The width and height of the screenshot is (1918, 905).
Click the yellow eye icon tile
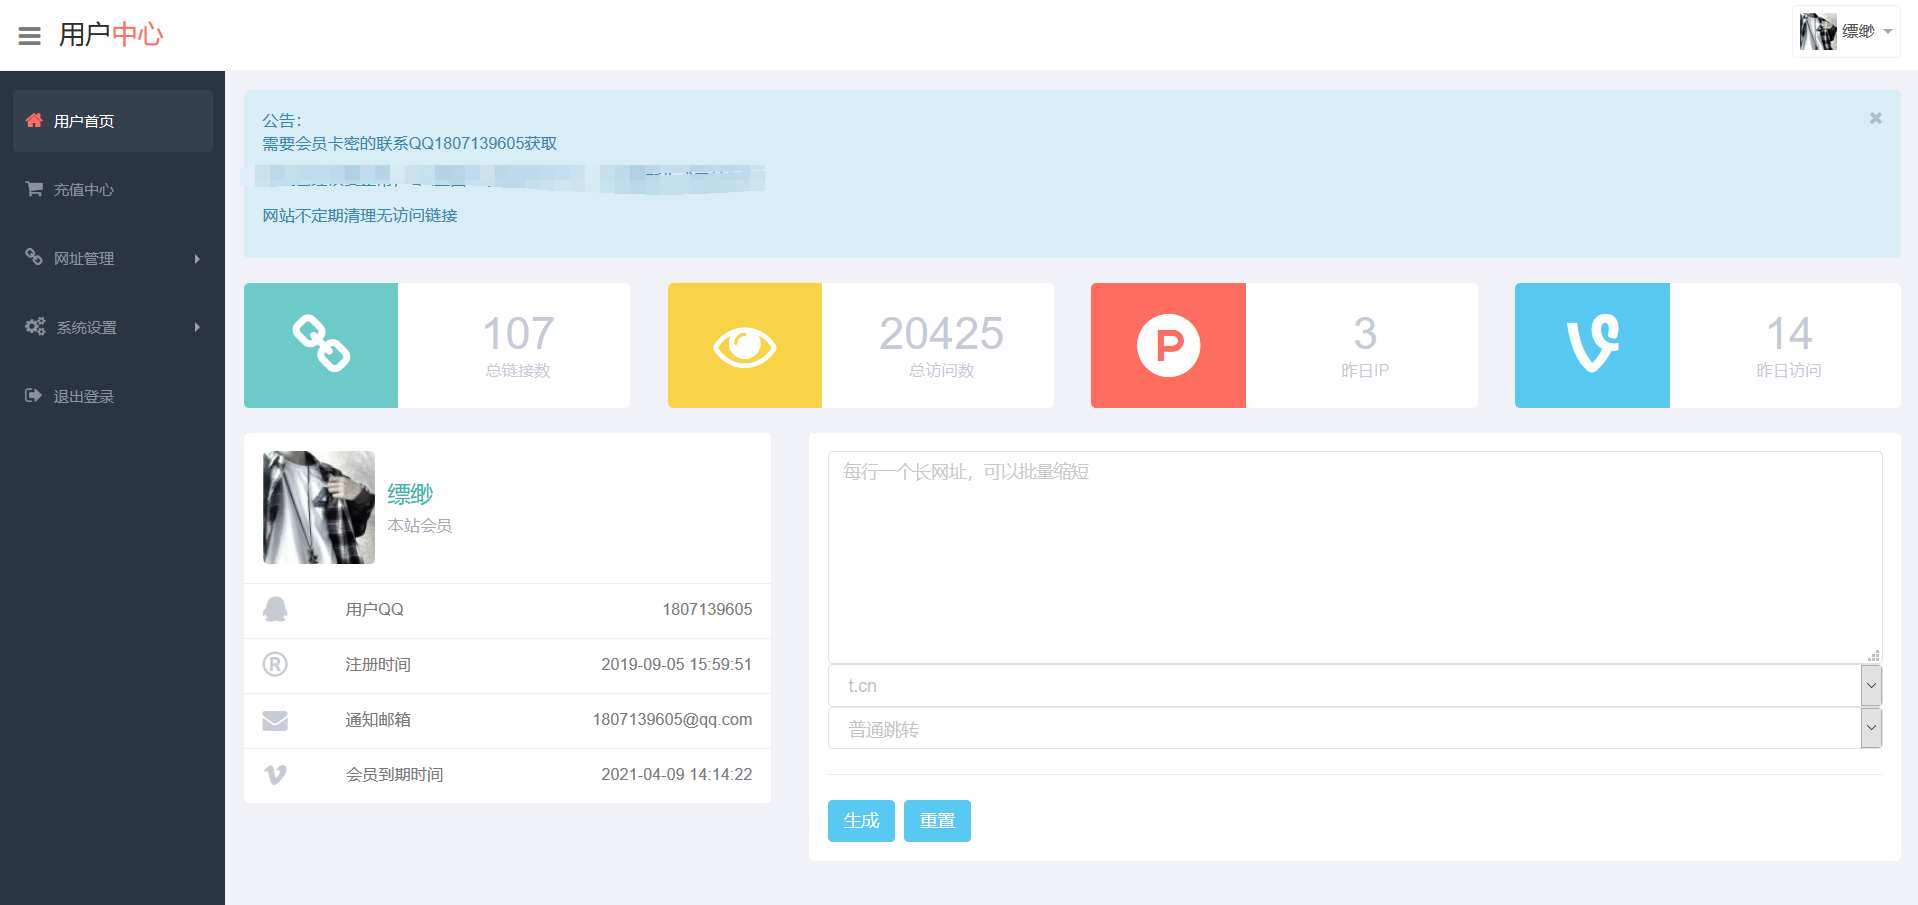[x=745, y=345]
